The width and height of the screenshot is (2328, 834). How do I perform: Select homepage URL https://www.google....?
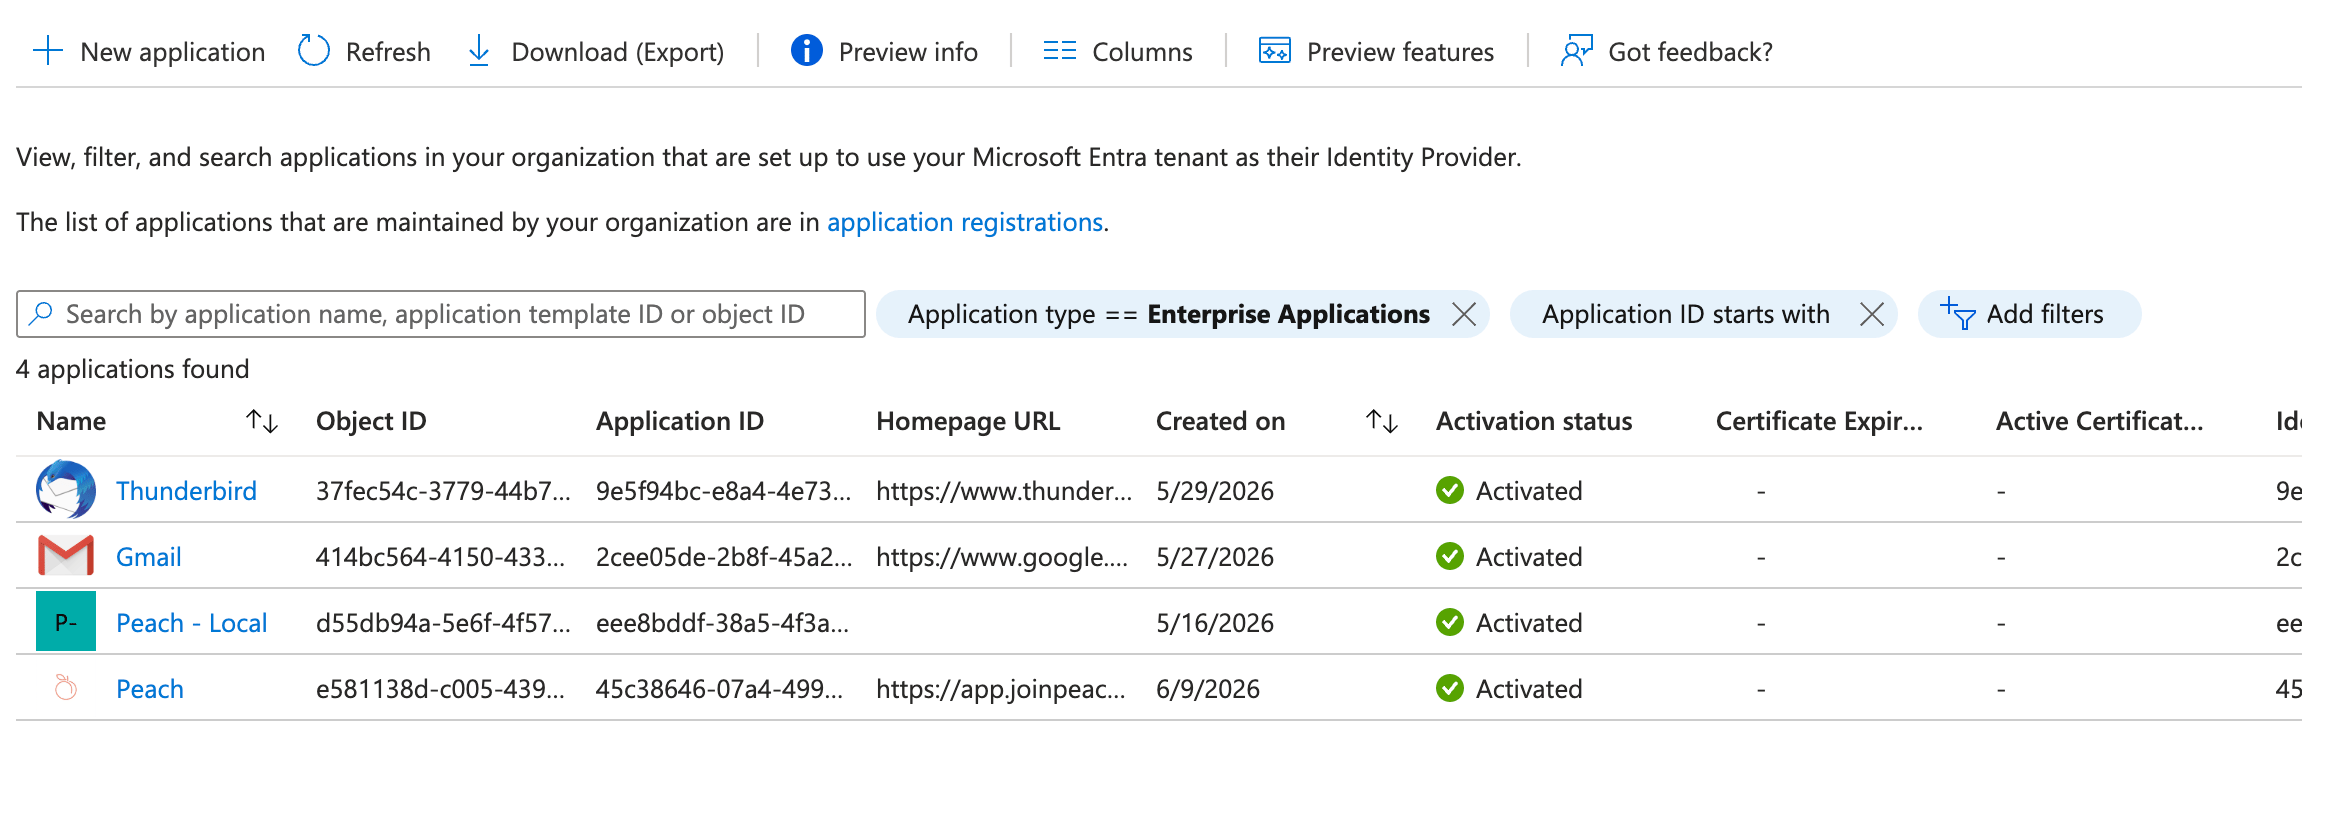(1002, 557)
